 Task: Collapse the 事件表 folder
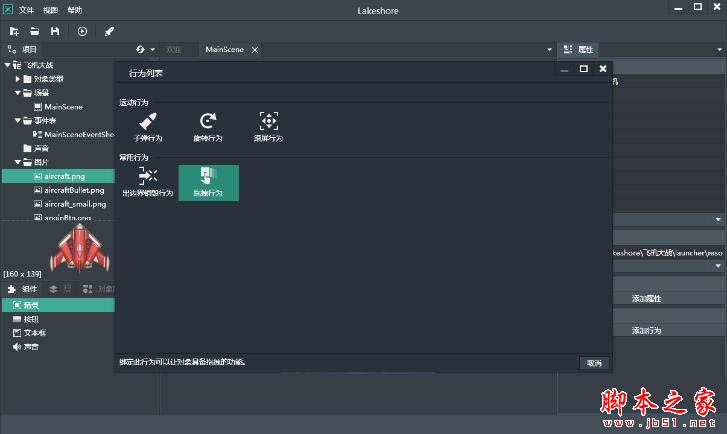pyautogui.click(x=18, y=121)
